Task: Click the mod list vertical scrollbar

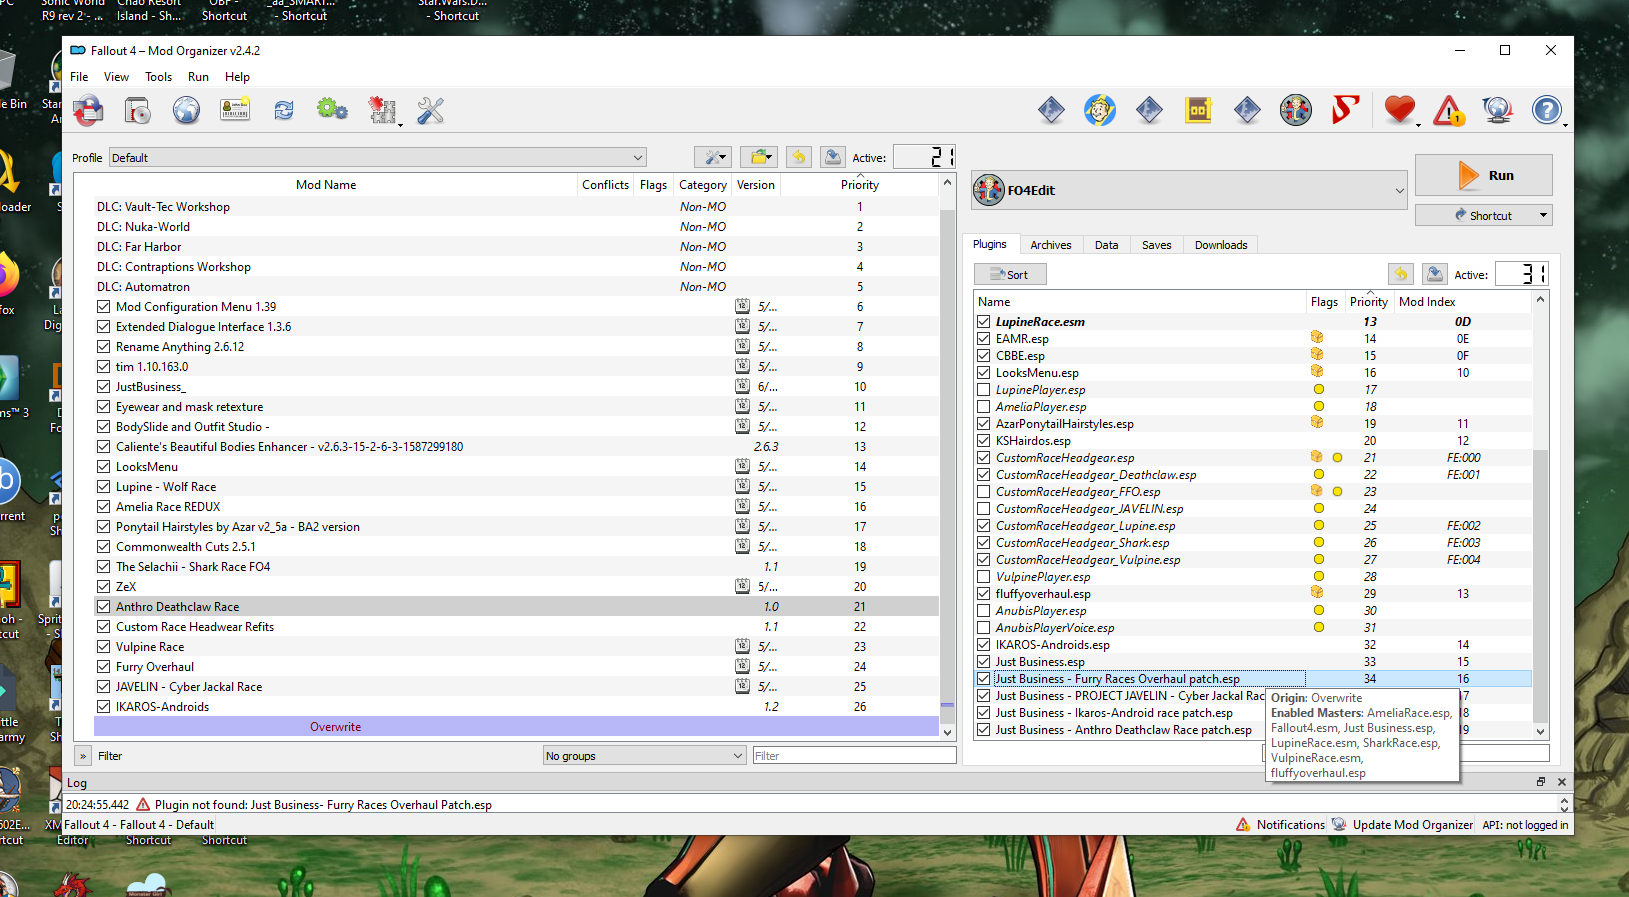Action: tap(948, 458)
